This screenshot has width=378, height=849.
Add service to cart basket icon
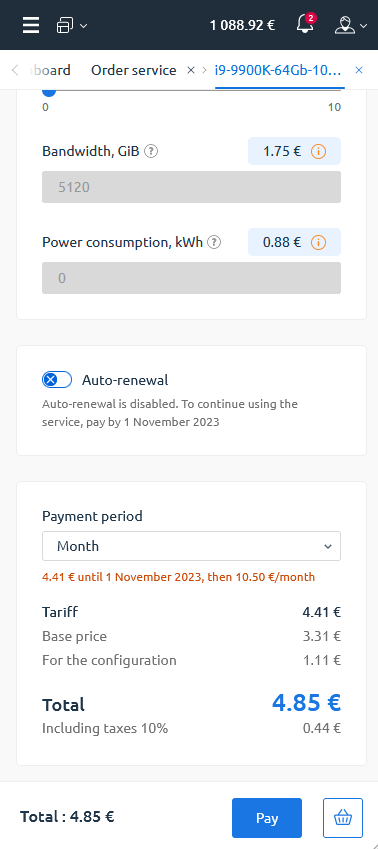[x=343, y=818]
